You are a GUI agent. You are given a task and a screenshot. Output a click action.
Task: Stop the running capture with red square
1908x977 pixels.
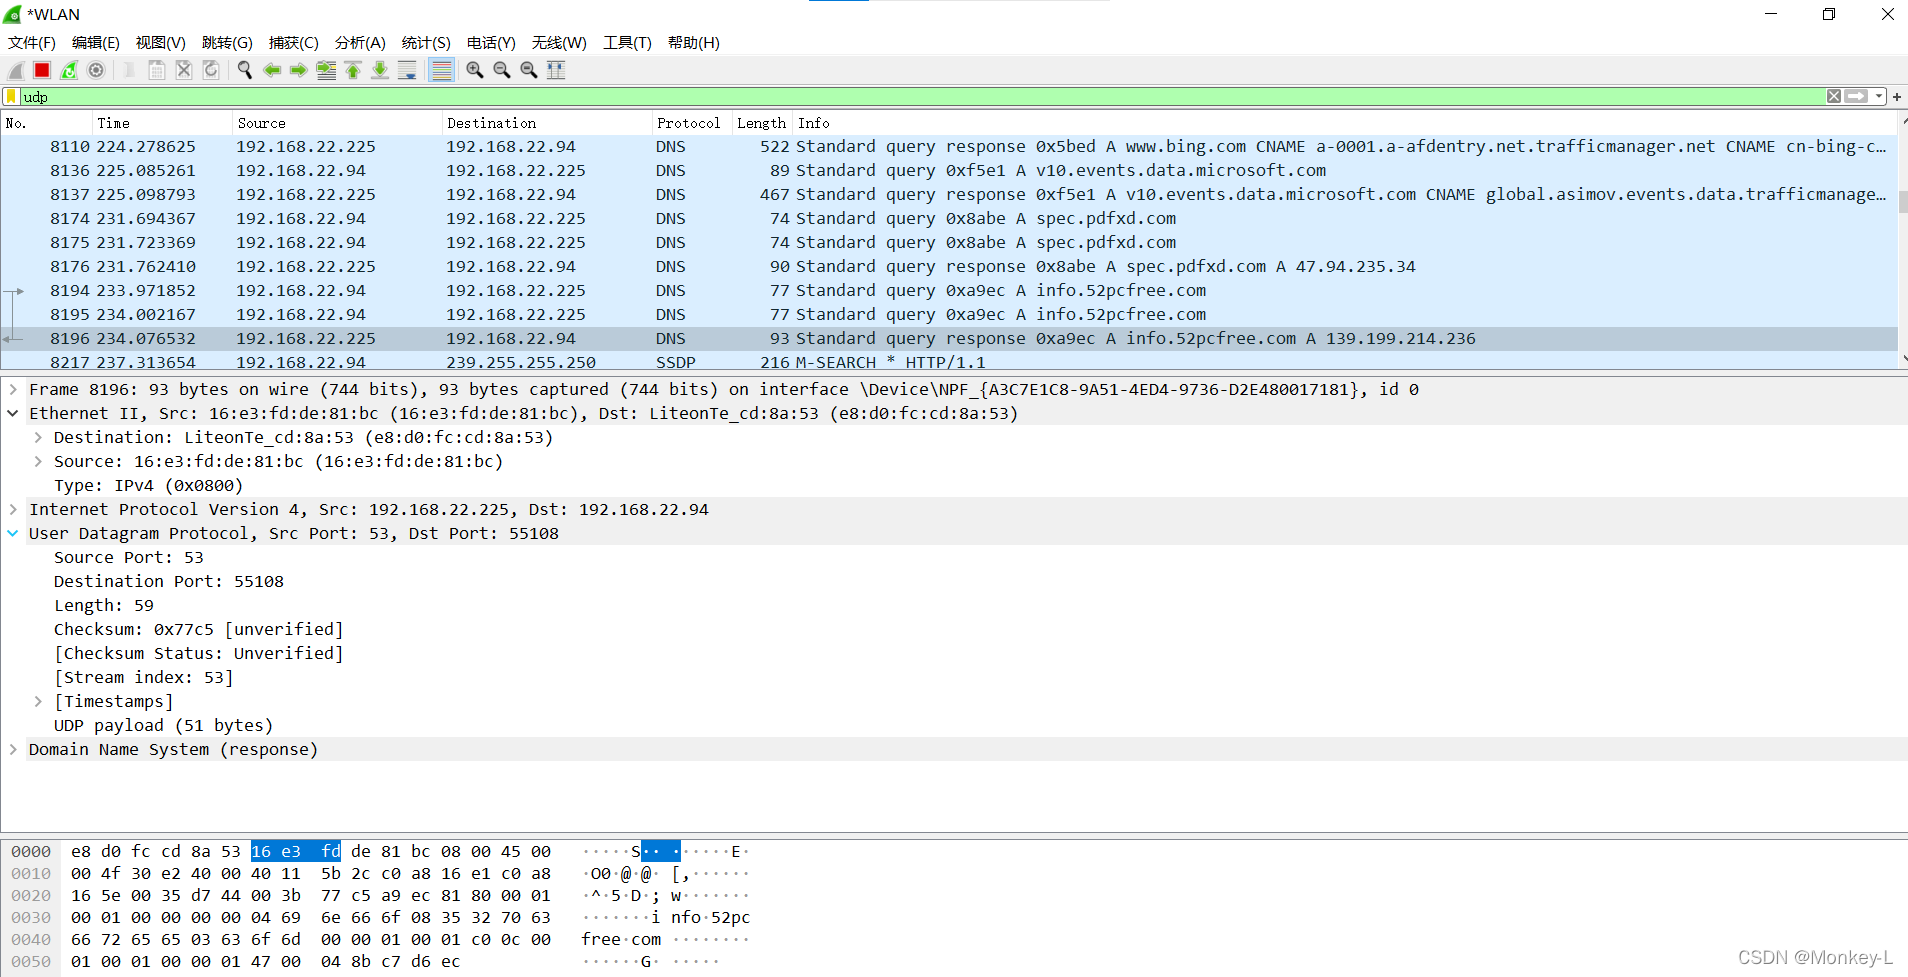(42, 70)
